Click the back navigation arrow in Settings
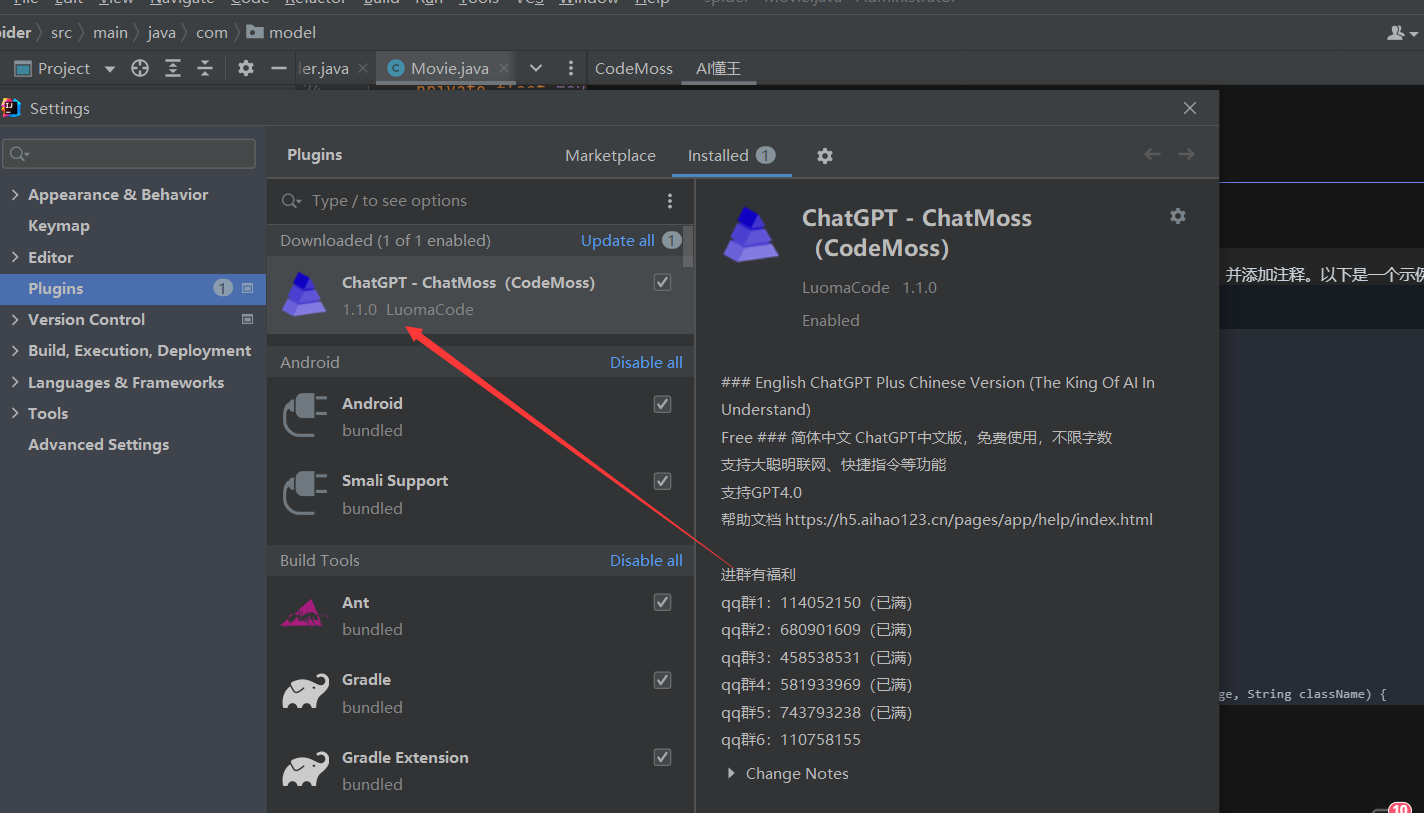The image size is (1424, 813). (x=1152, y=154)
